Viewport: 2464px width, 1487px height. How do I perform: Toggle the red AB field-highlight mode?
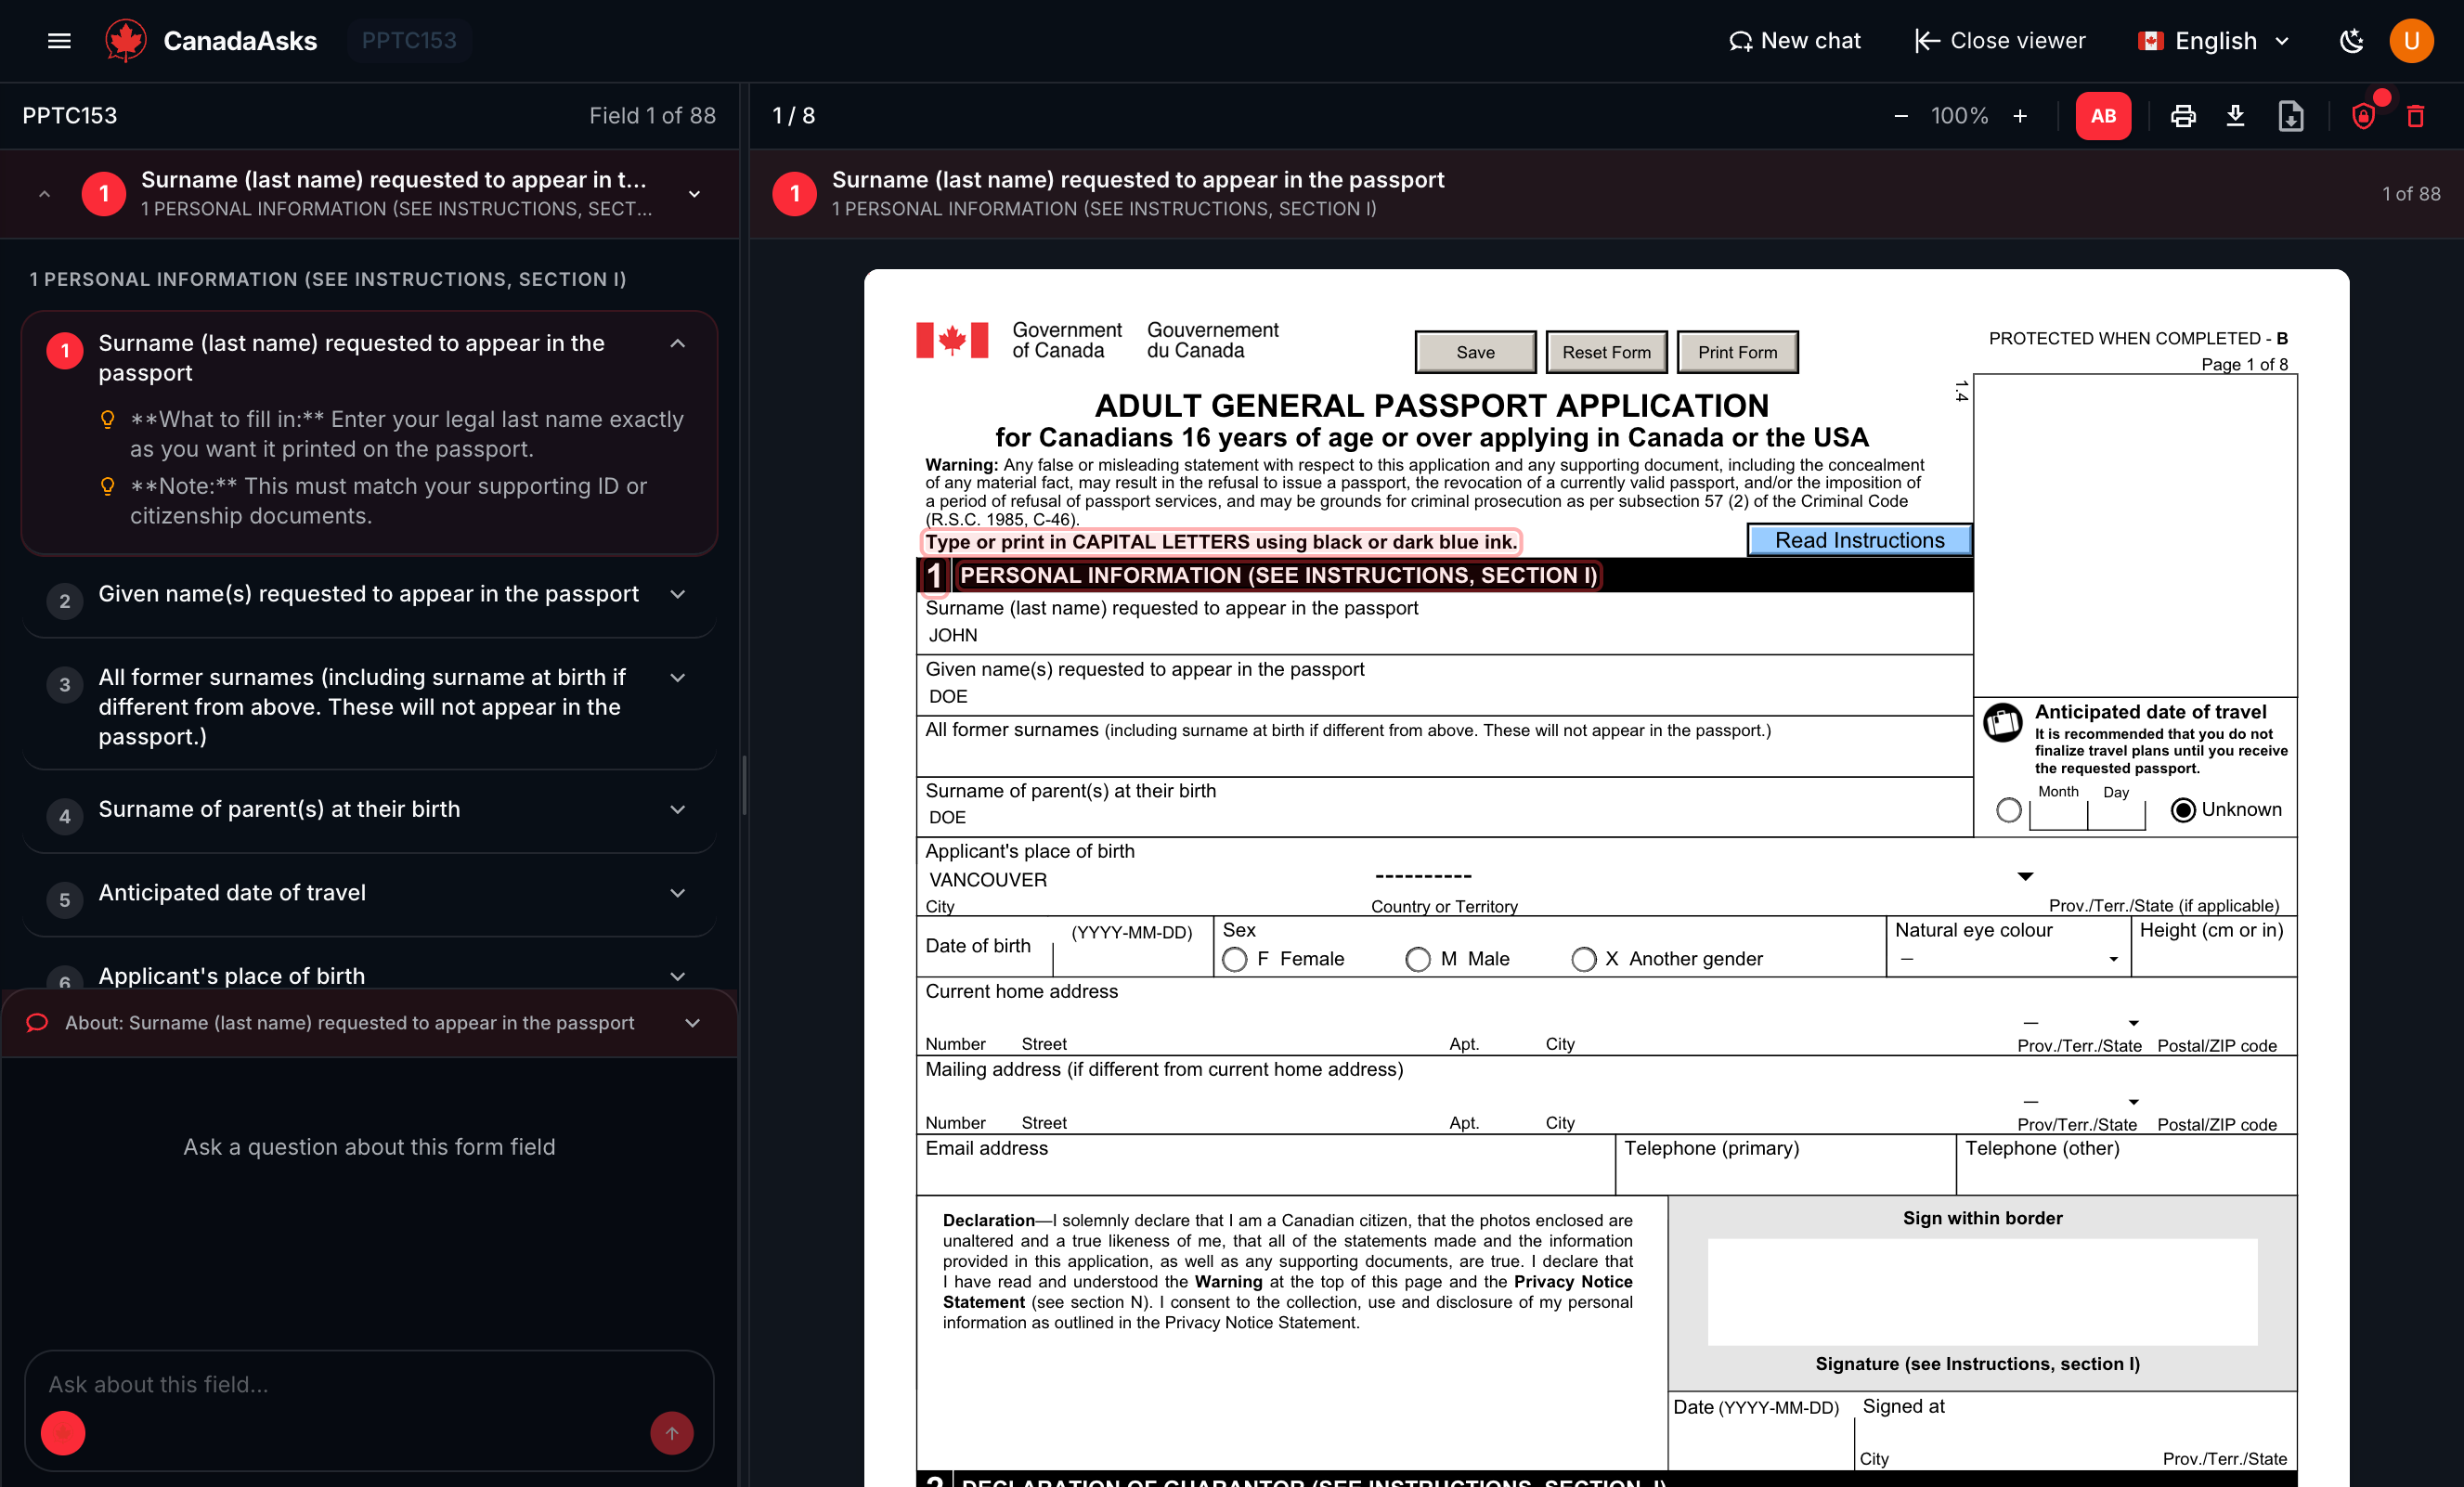[x=2103, y=115]
